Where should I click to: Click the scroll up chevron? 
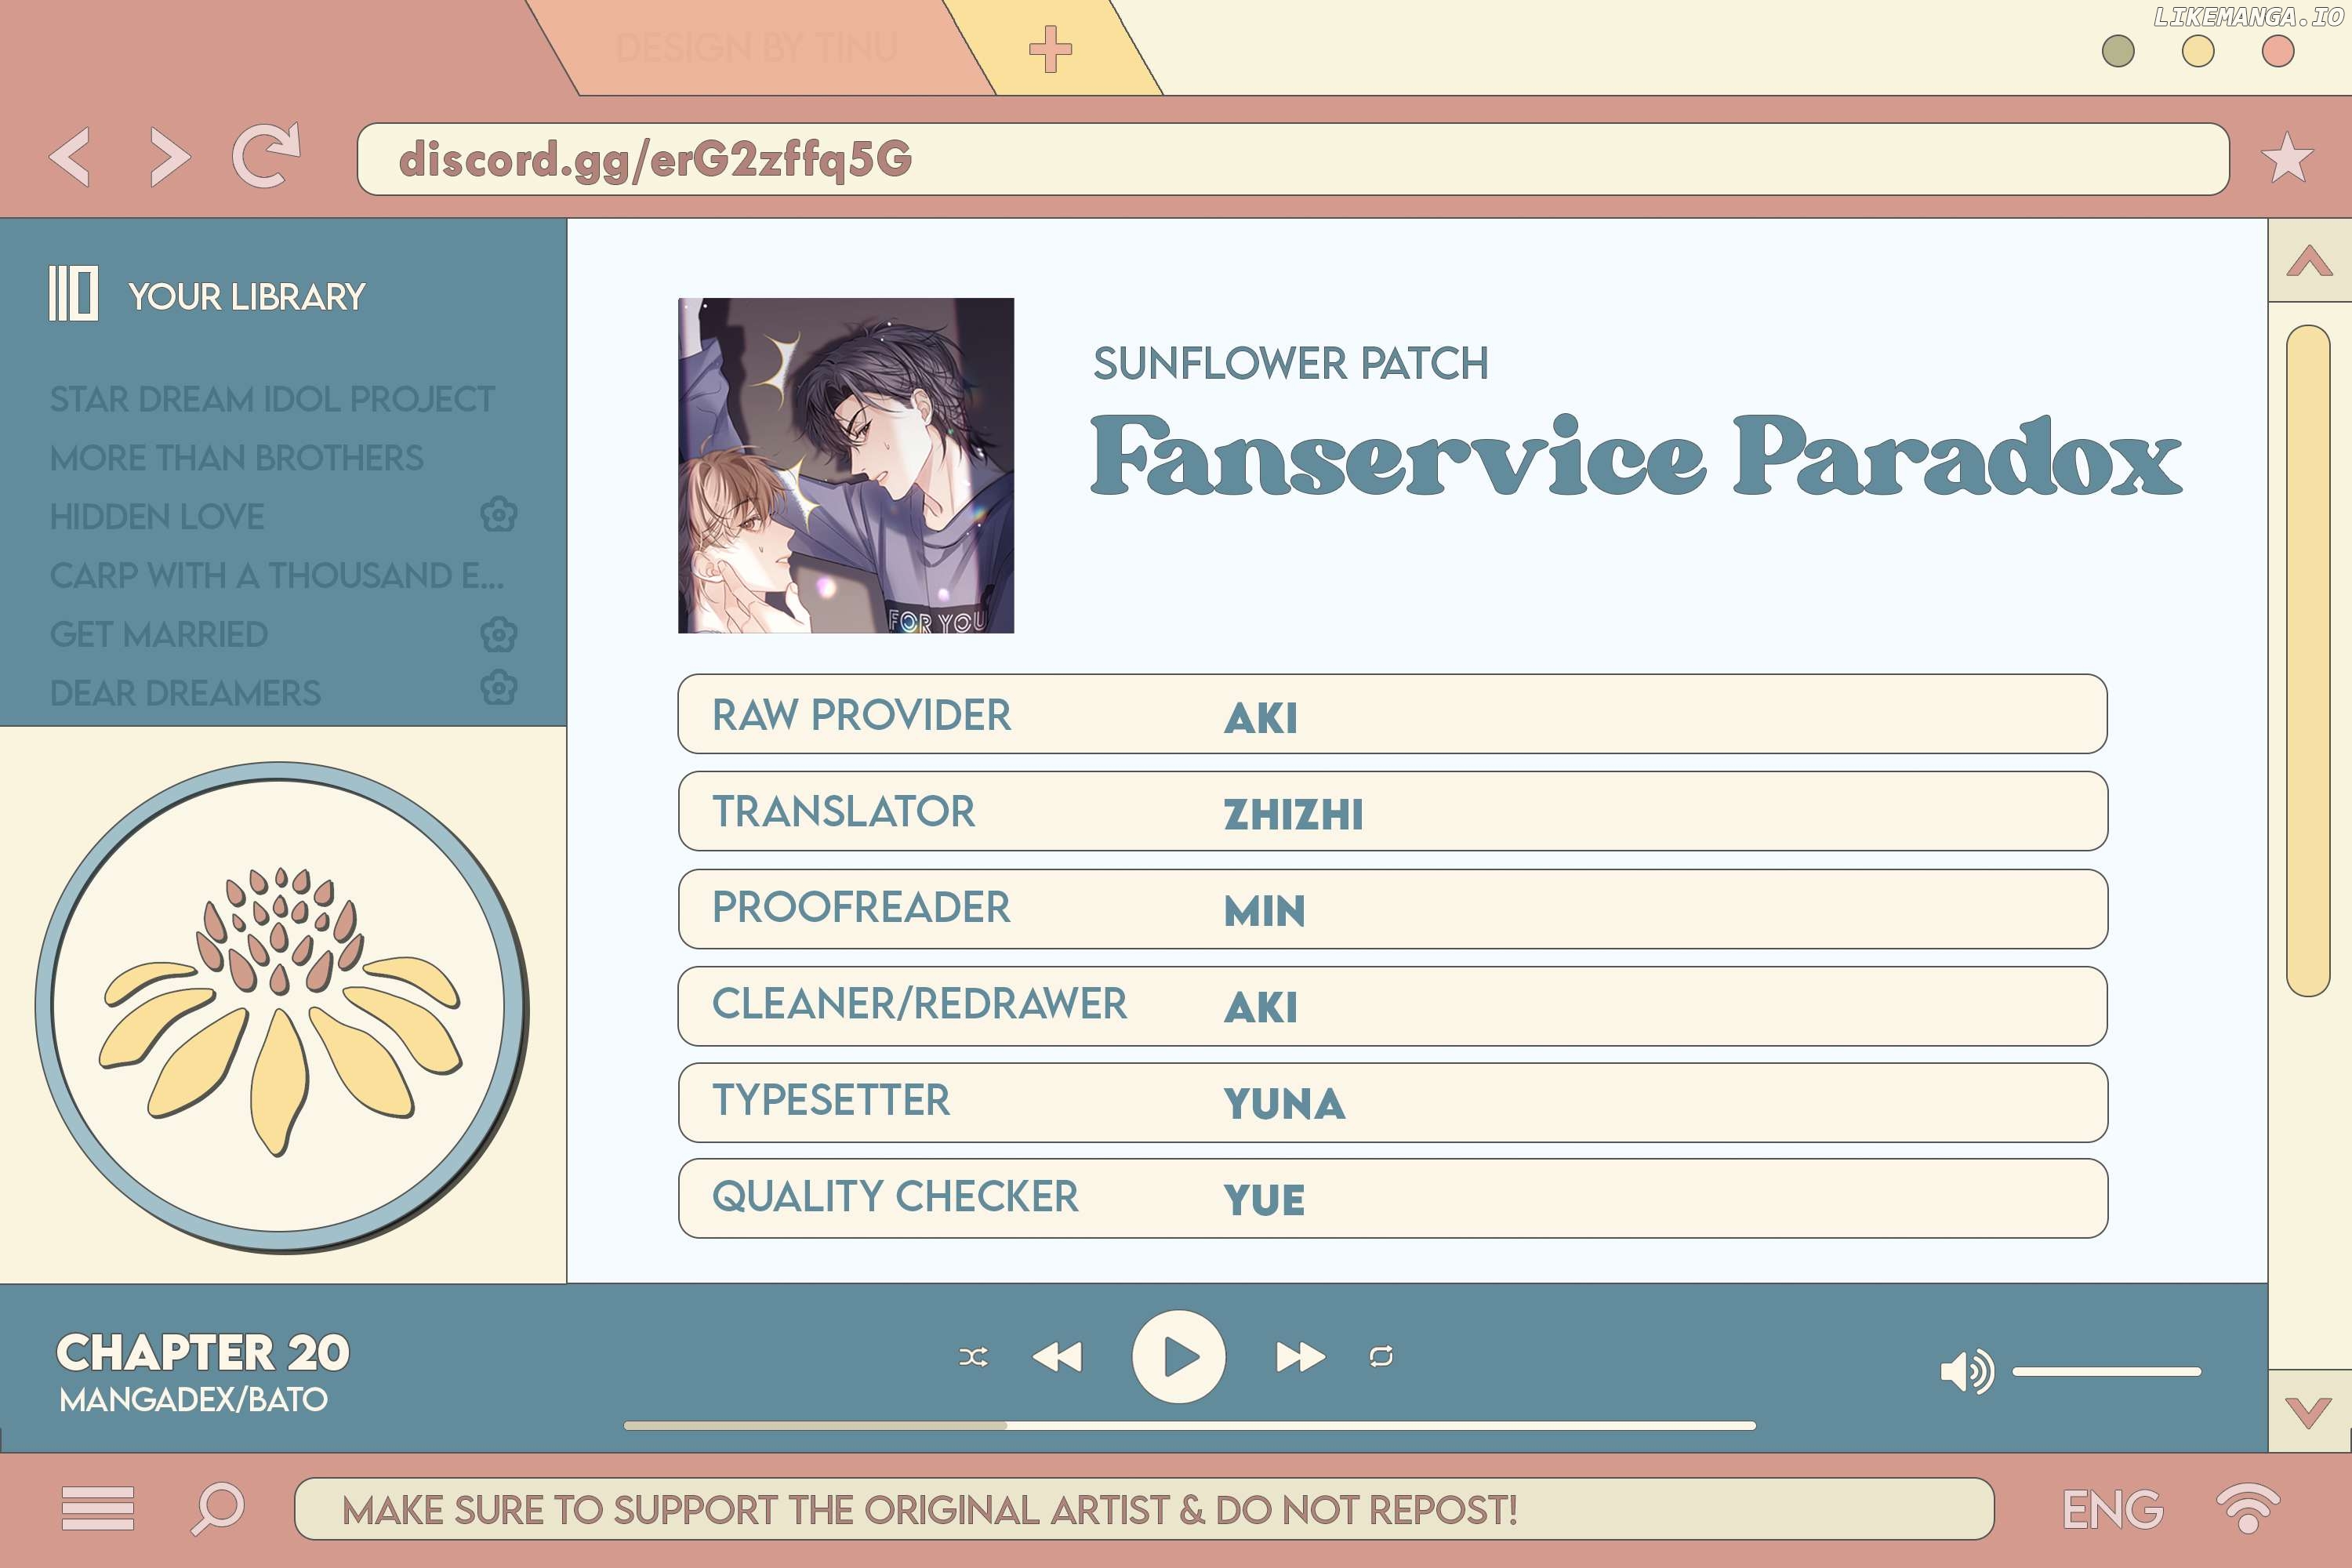pos(2309,262)
